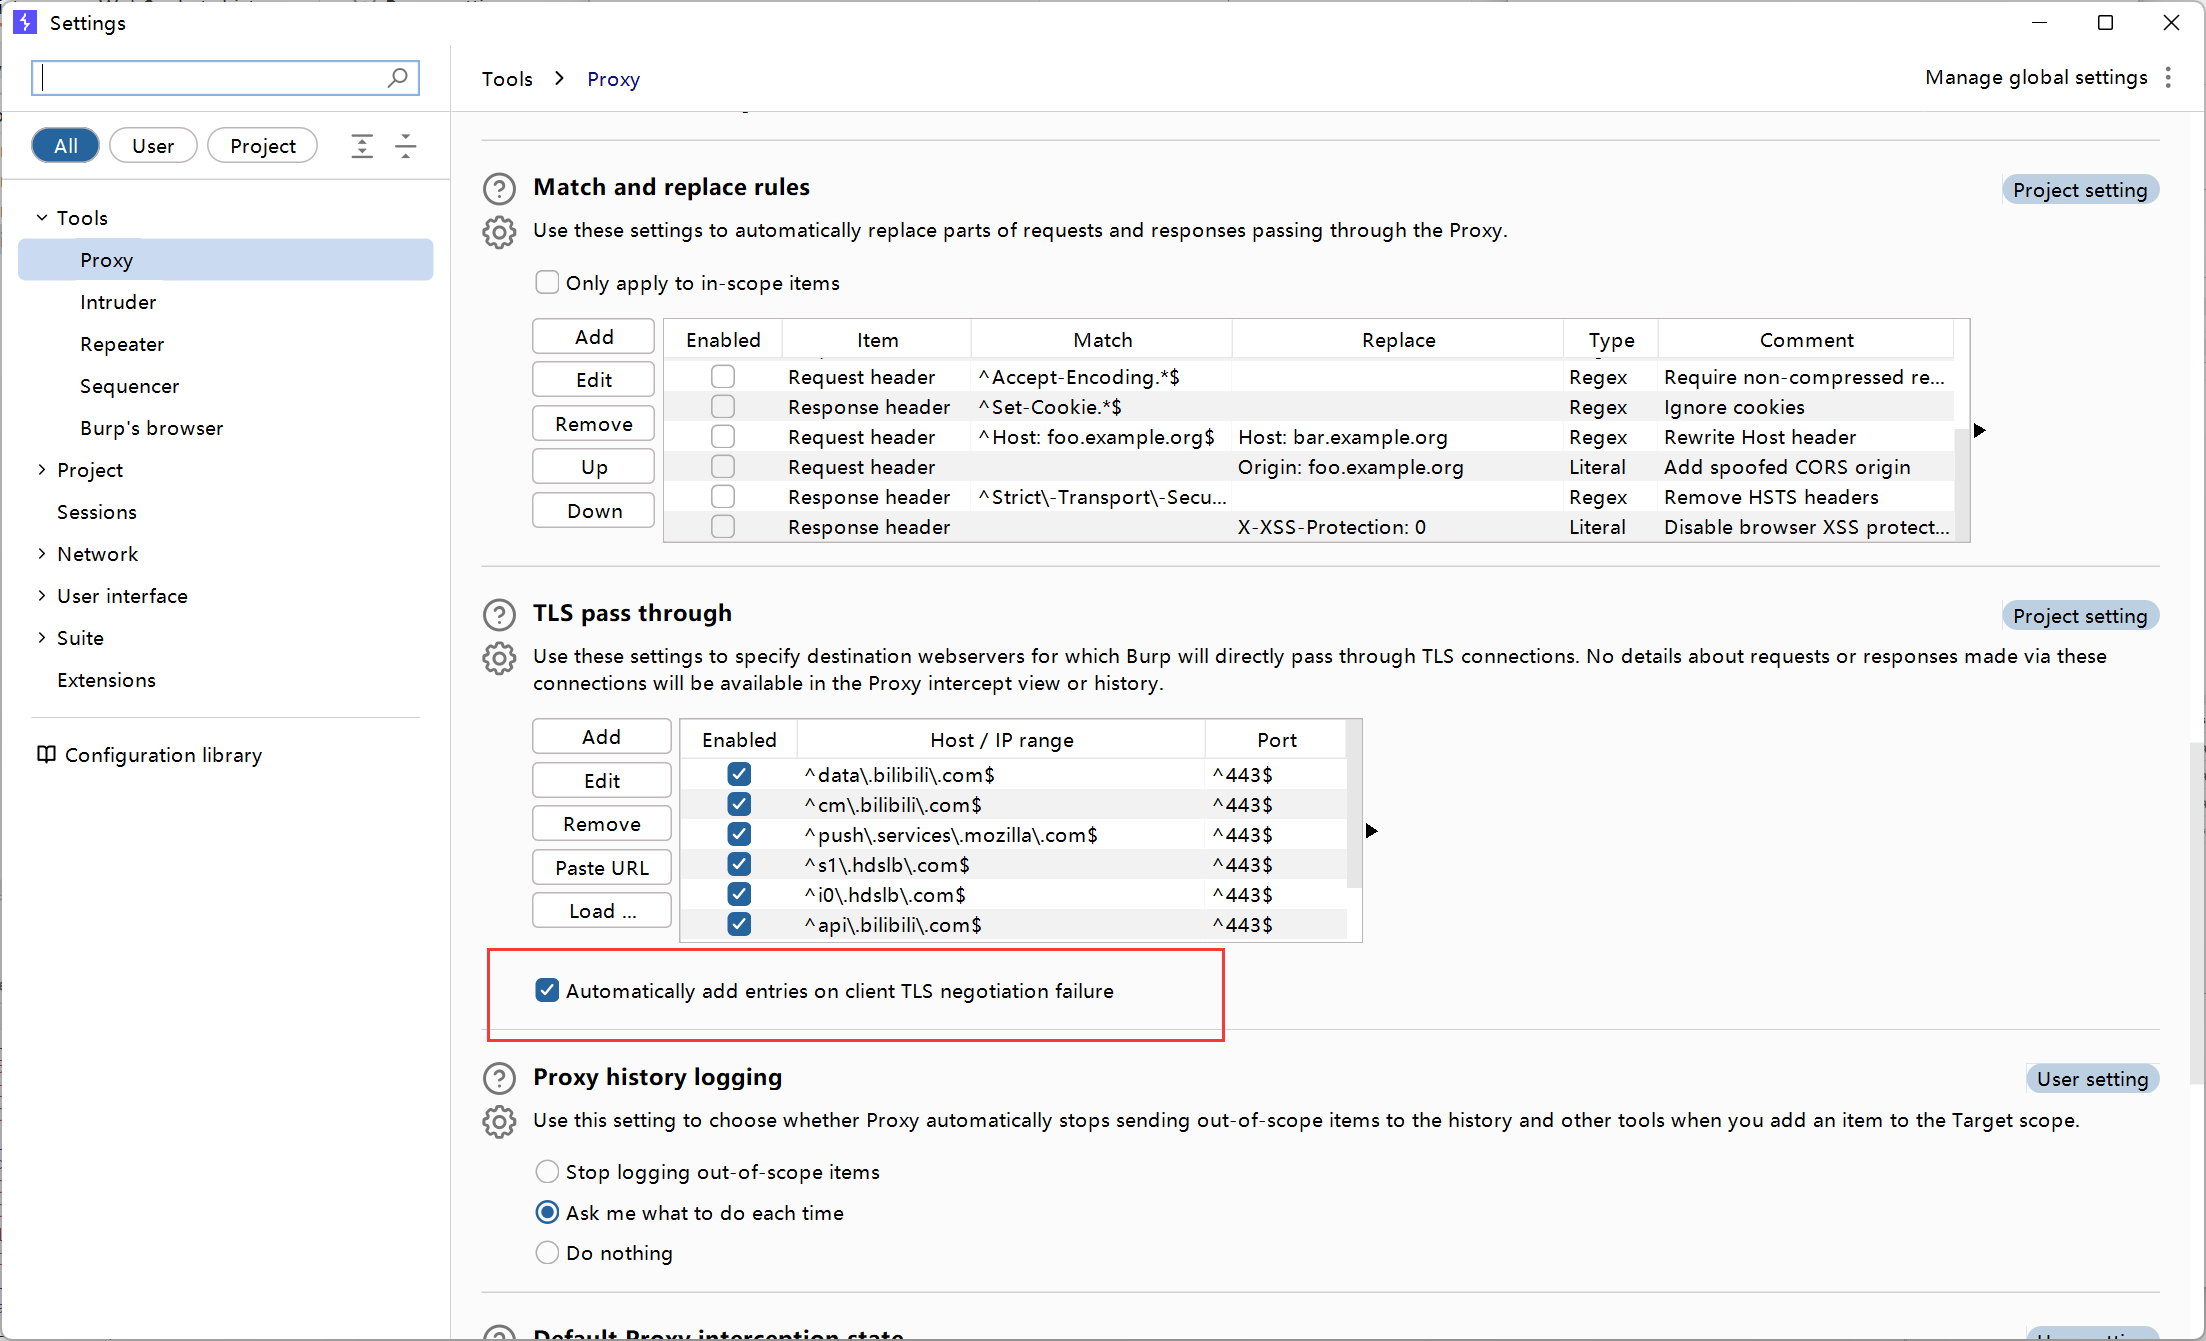Switch to the User settings filter
This screenshot has height=1341, width=2206.
point(153,146)
